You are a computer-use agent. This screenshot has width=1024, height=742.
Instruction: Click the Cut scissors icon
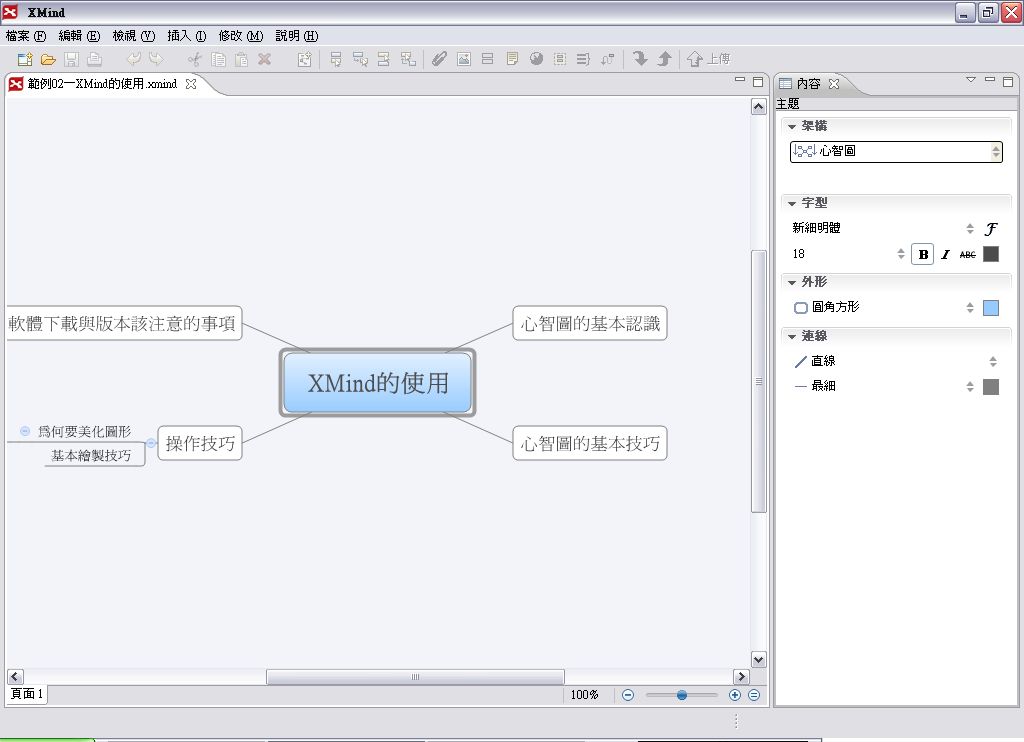[x=195, y=59]
